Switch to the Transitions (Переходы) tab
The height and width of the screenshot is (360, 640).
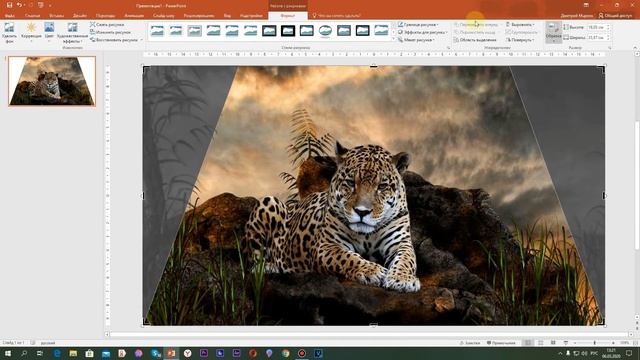pyautogui.click(x=105, y=16)
